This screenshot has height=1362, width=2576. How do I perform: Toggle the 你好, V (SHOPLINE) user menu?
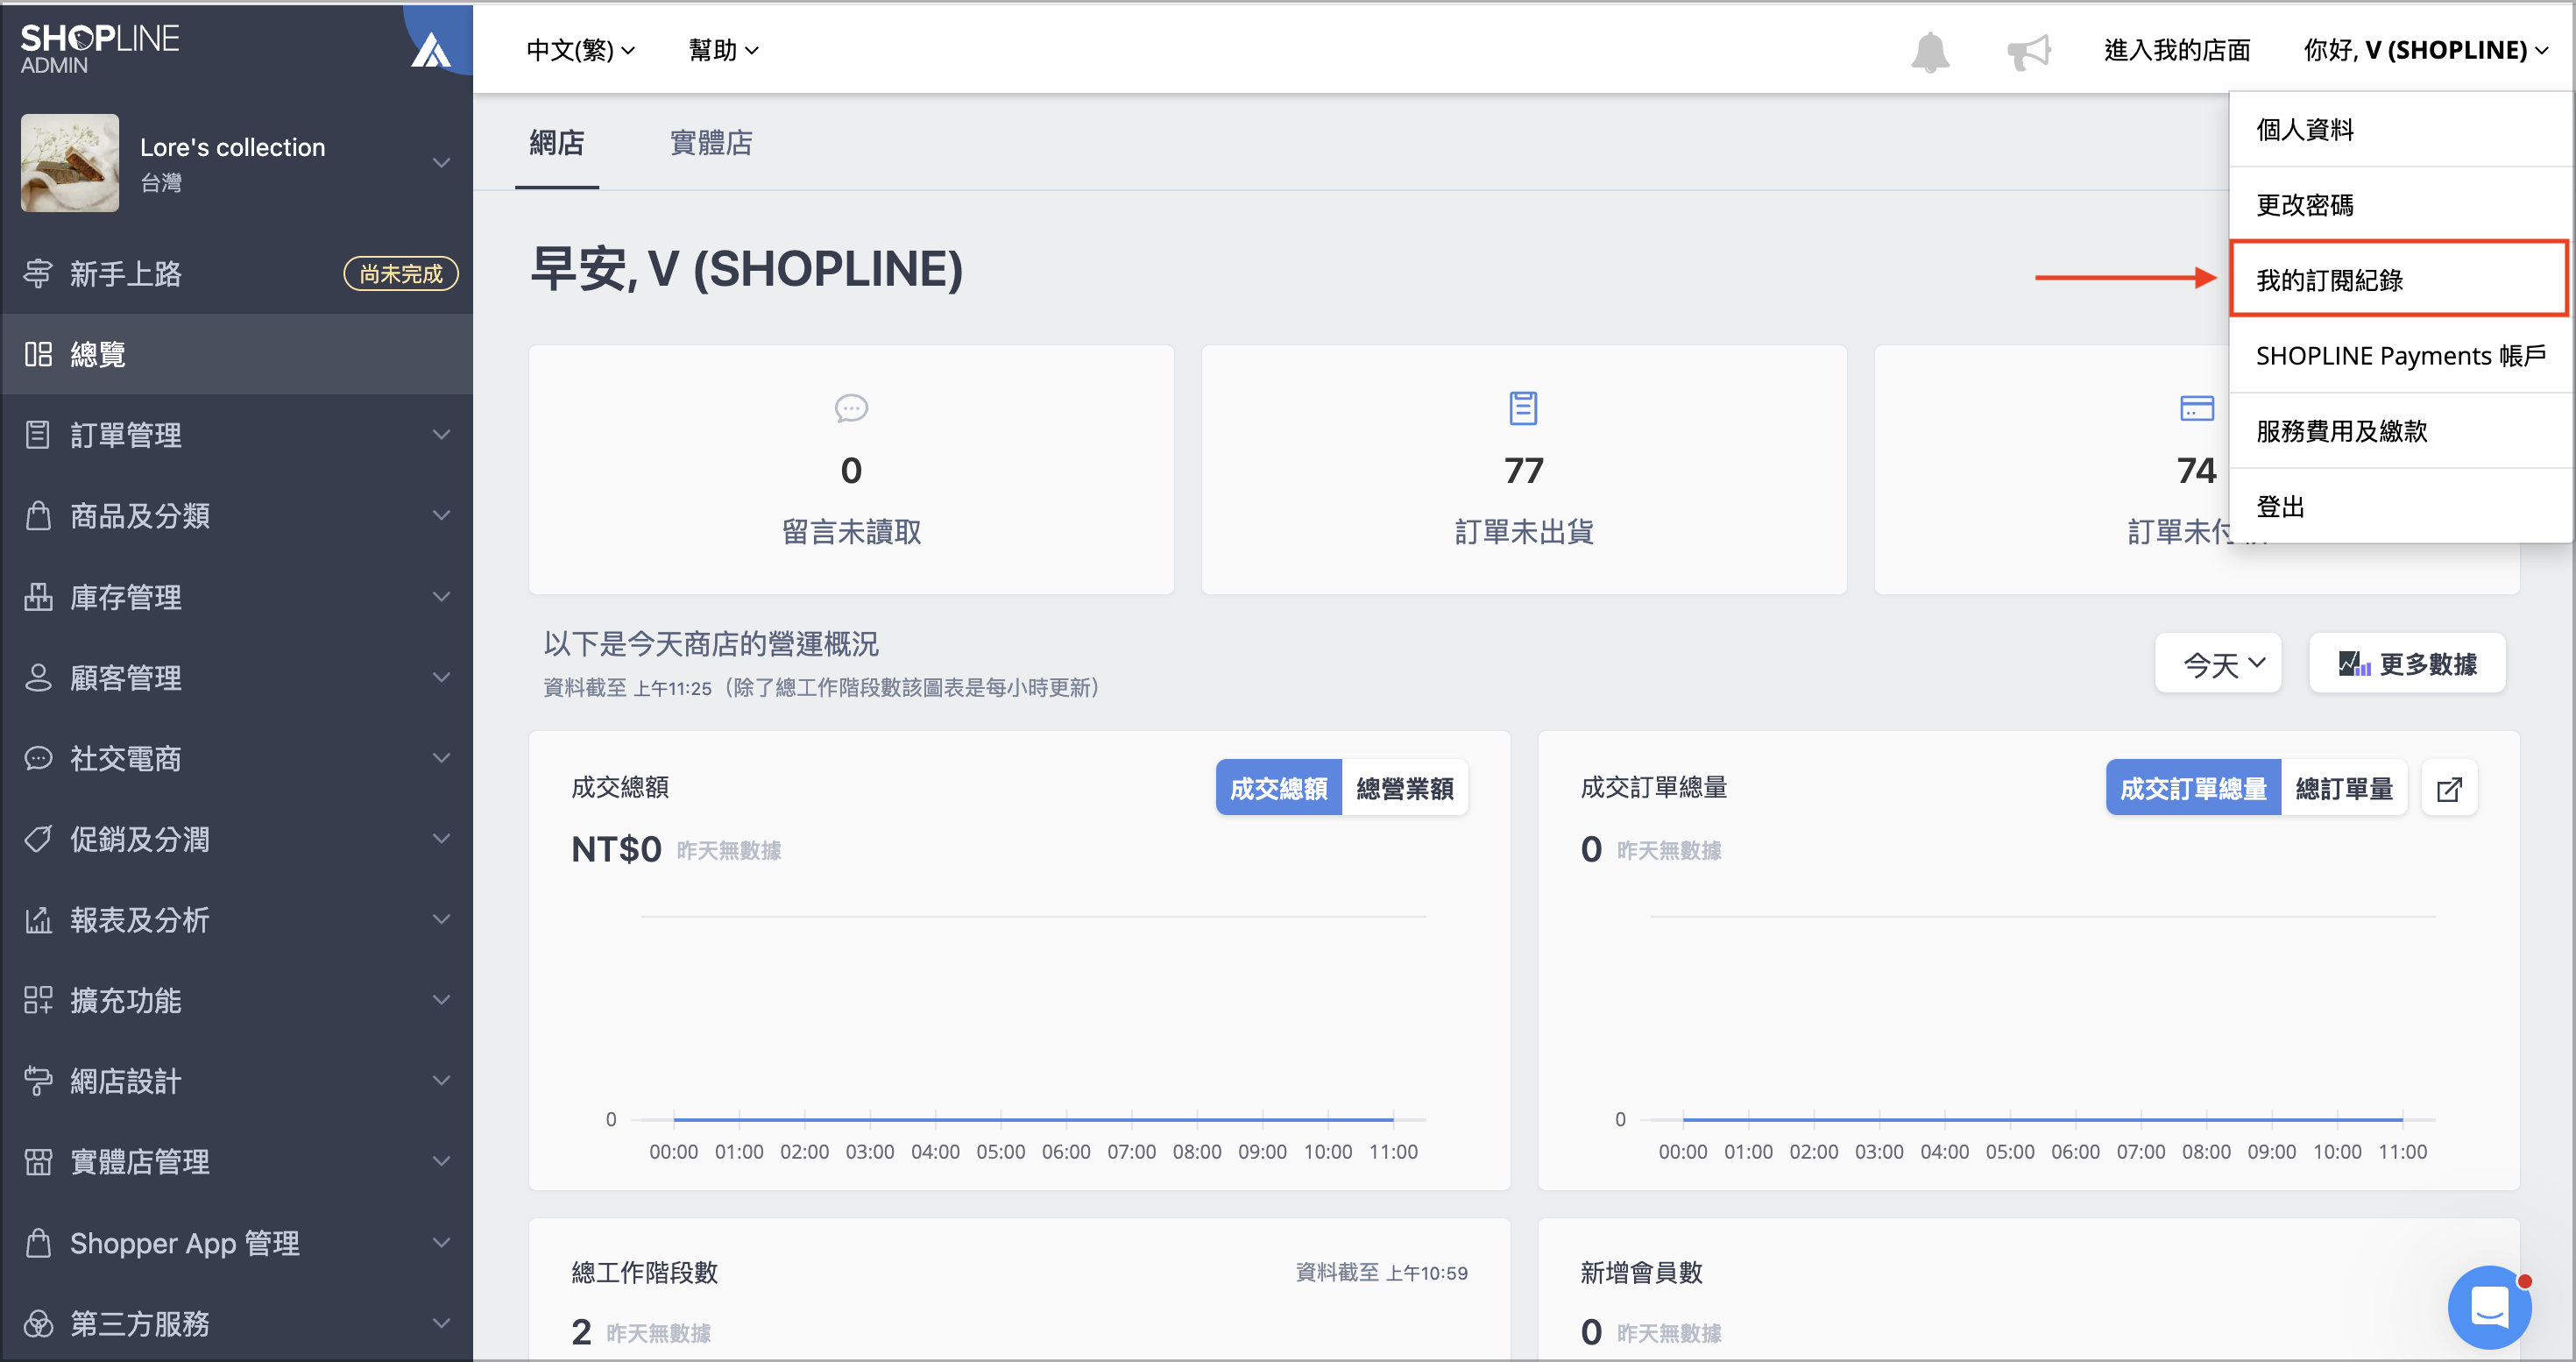2426,50
